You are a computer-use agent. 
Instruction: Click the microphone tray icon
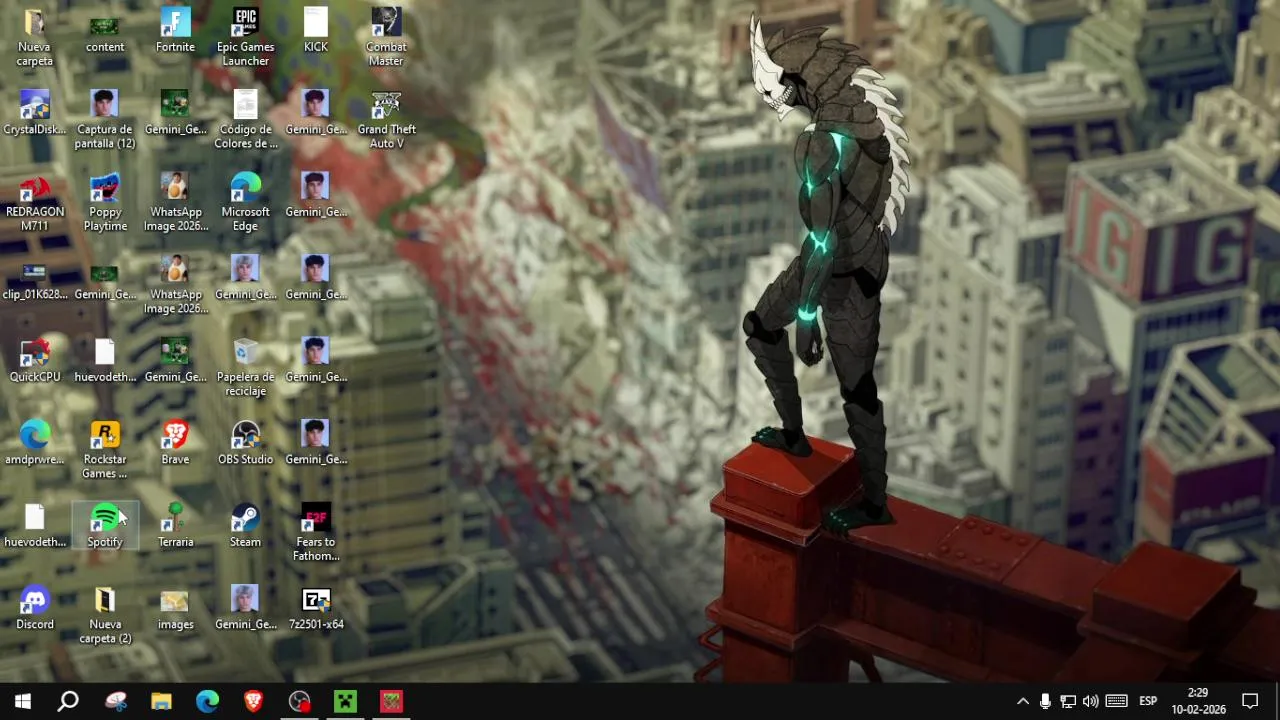[x=1045, y=701]
